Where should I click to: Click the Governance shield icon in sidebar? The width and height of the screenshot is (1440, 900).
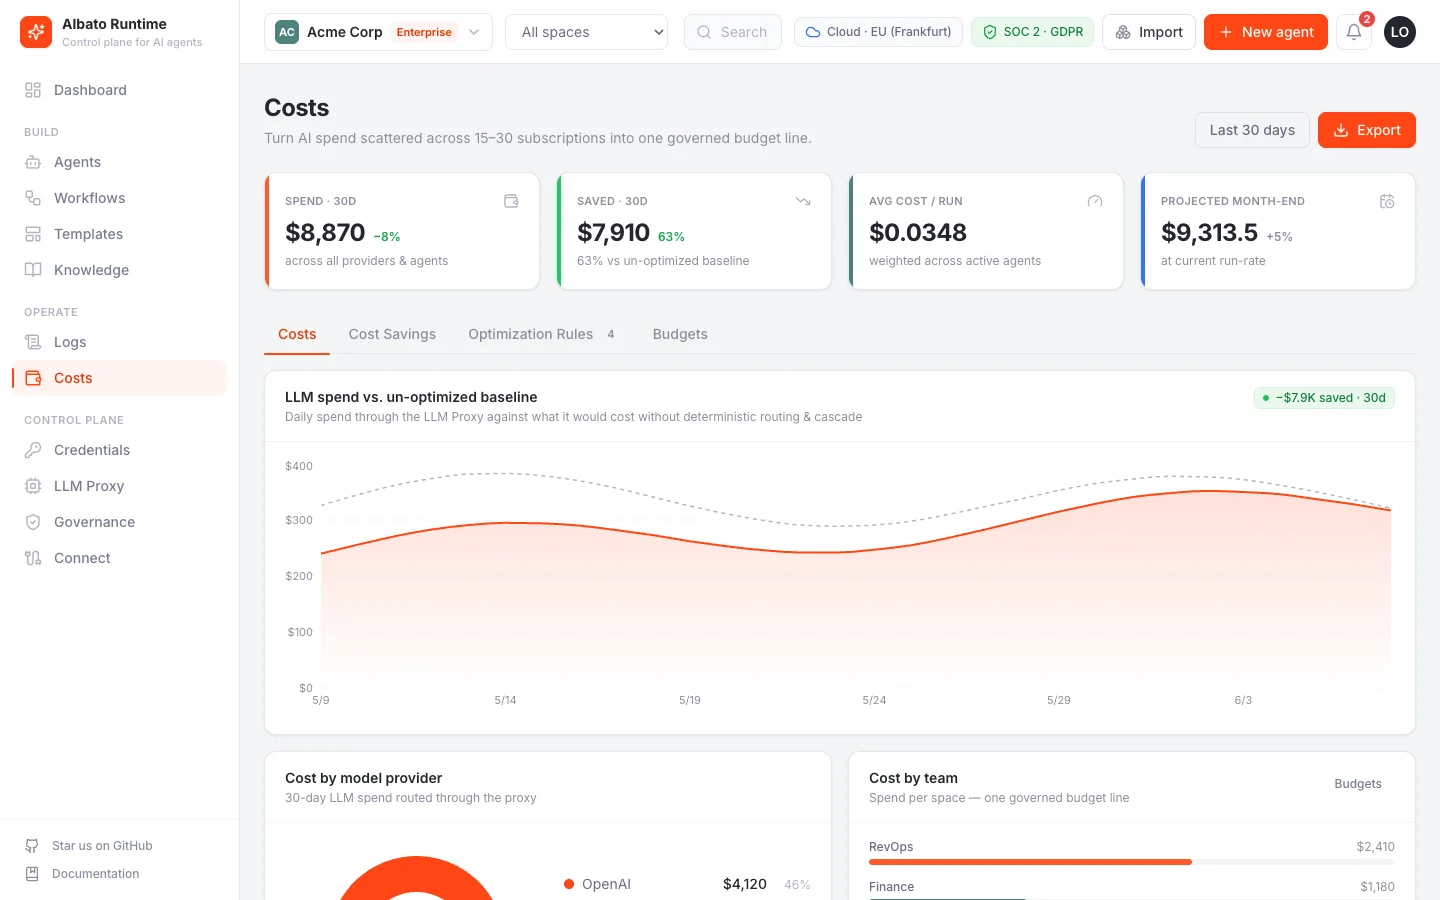(33, 522)
